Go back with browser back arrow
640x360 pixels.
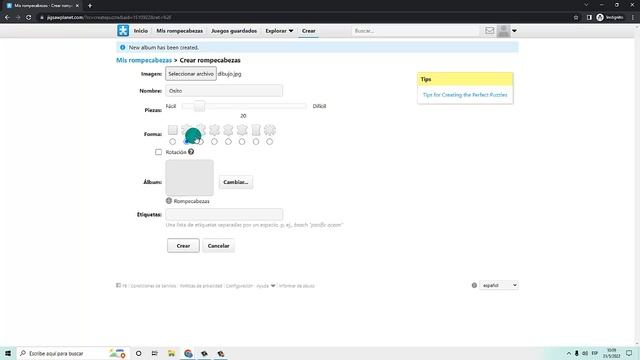(7, 18)
